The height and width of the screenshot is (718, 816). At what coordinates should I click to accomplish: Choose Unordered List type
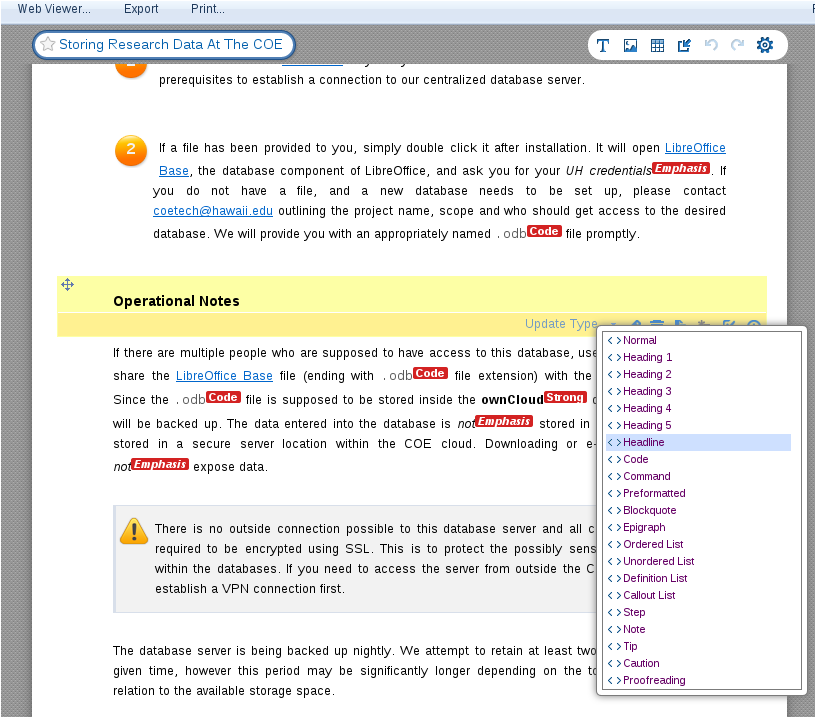tap(698, 561)
